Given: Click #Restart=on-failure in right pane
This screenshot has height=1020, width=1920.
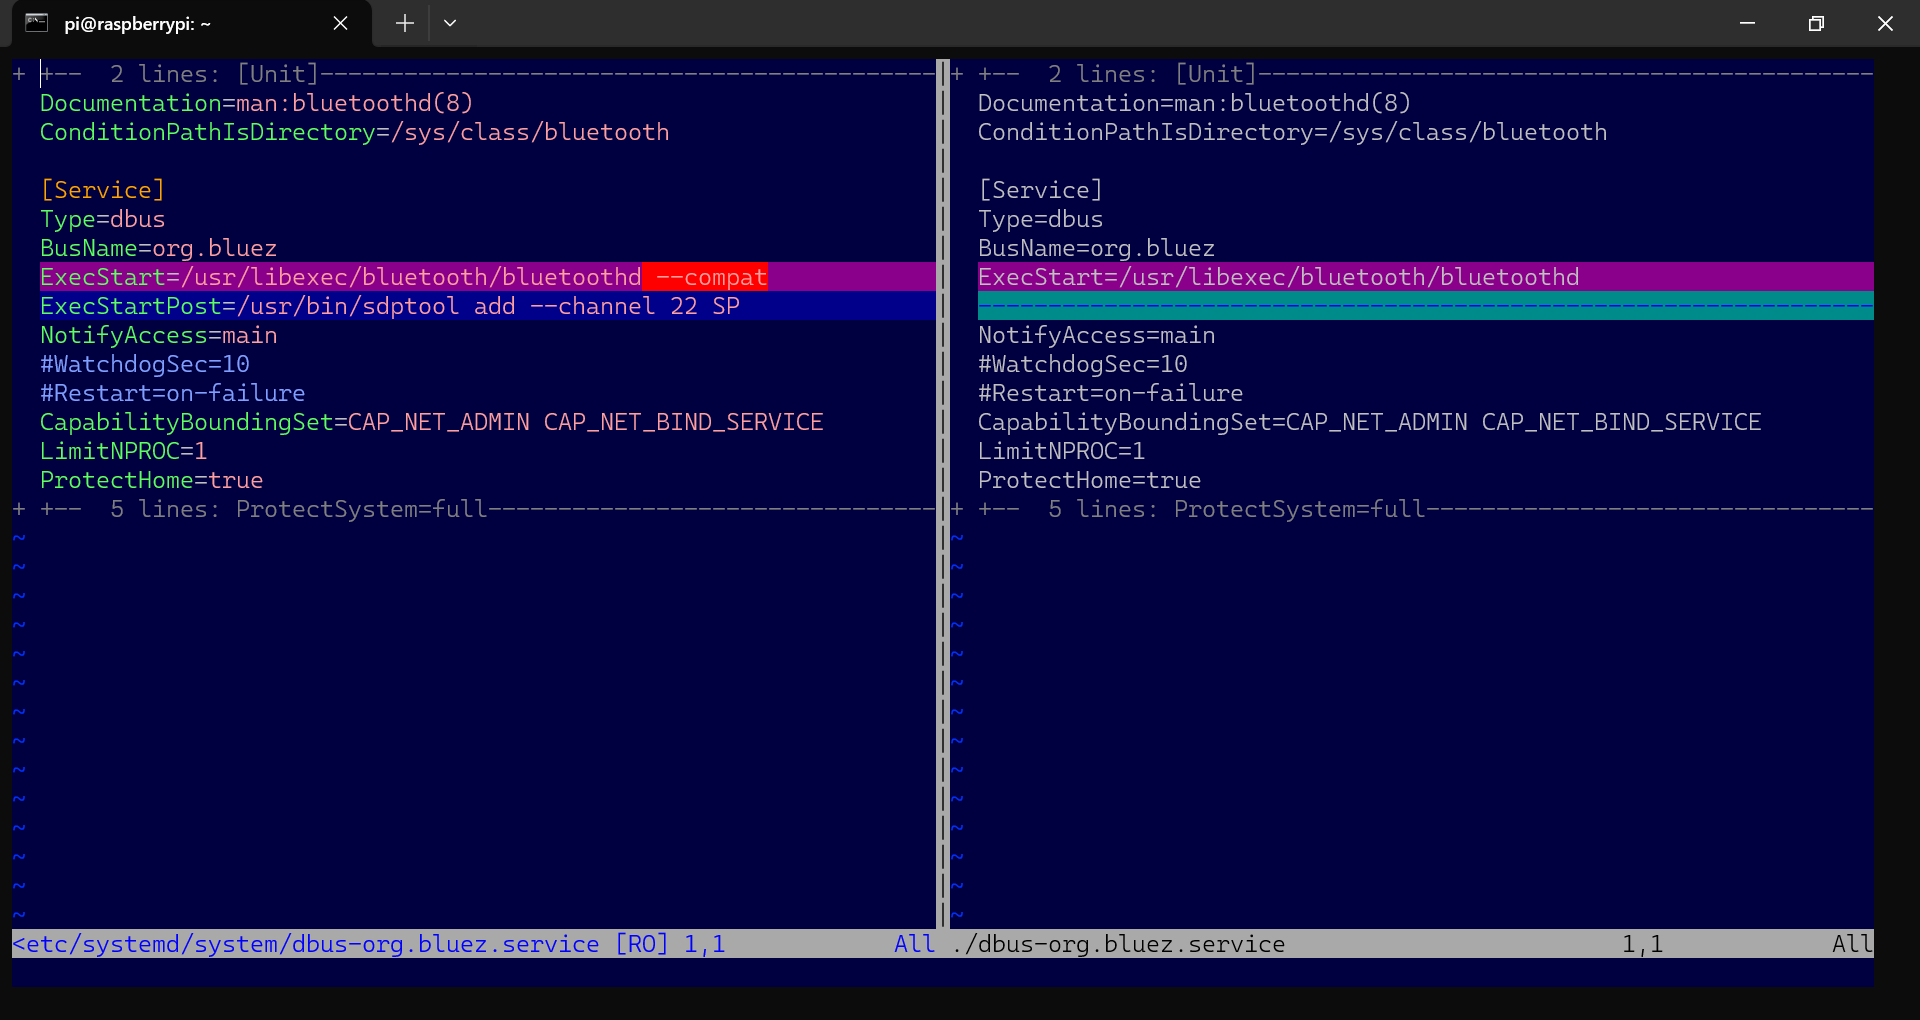Looking at the screenshot, I should pyautogui.click(x=1110, y=393).
